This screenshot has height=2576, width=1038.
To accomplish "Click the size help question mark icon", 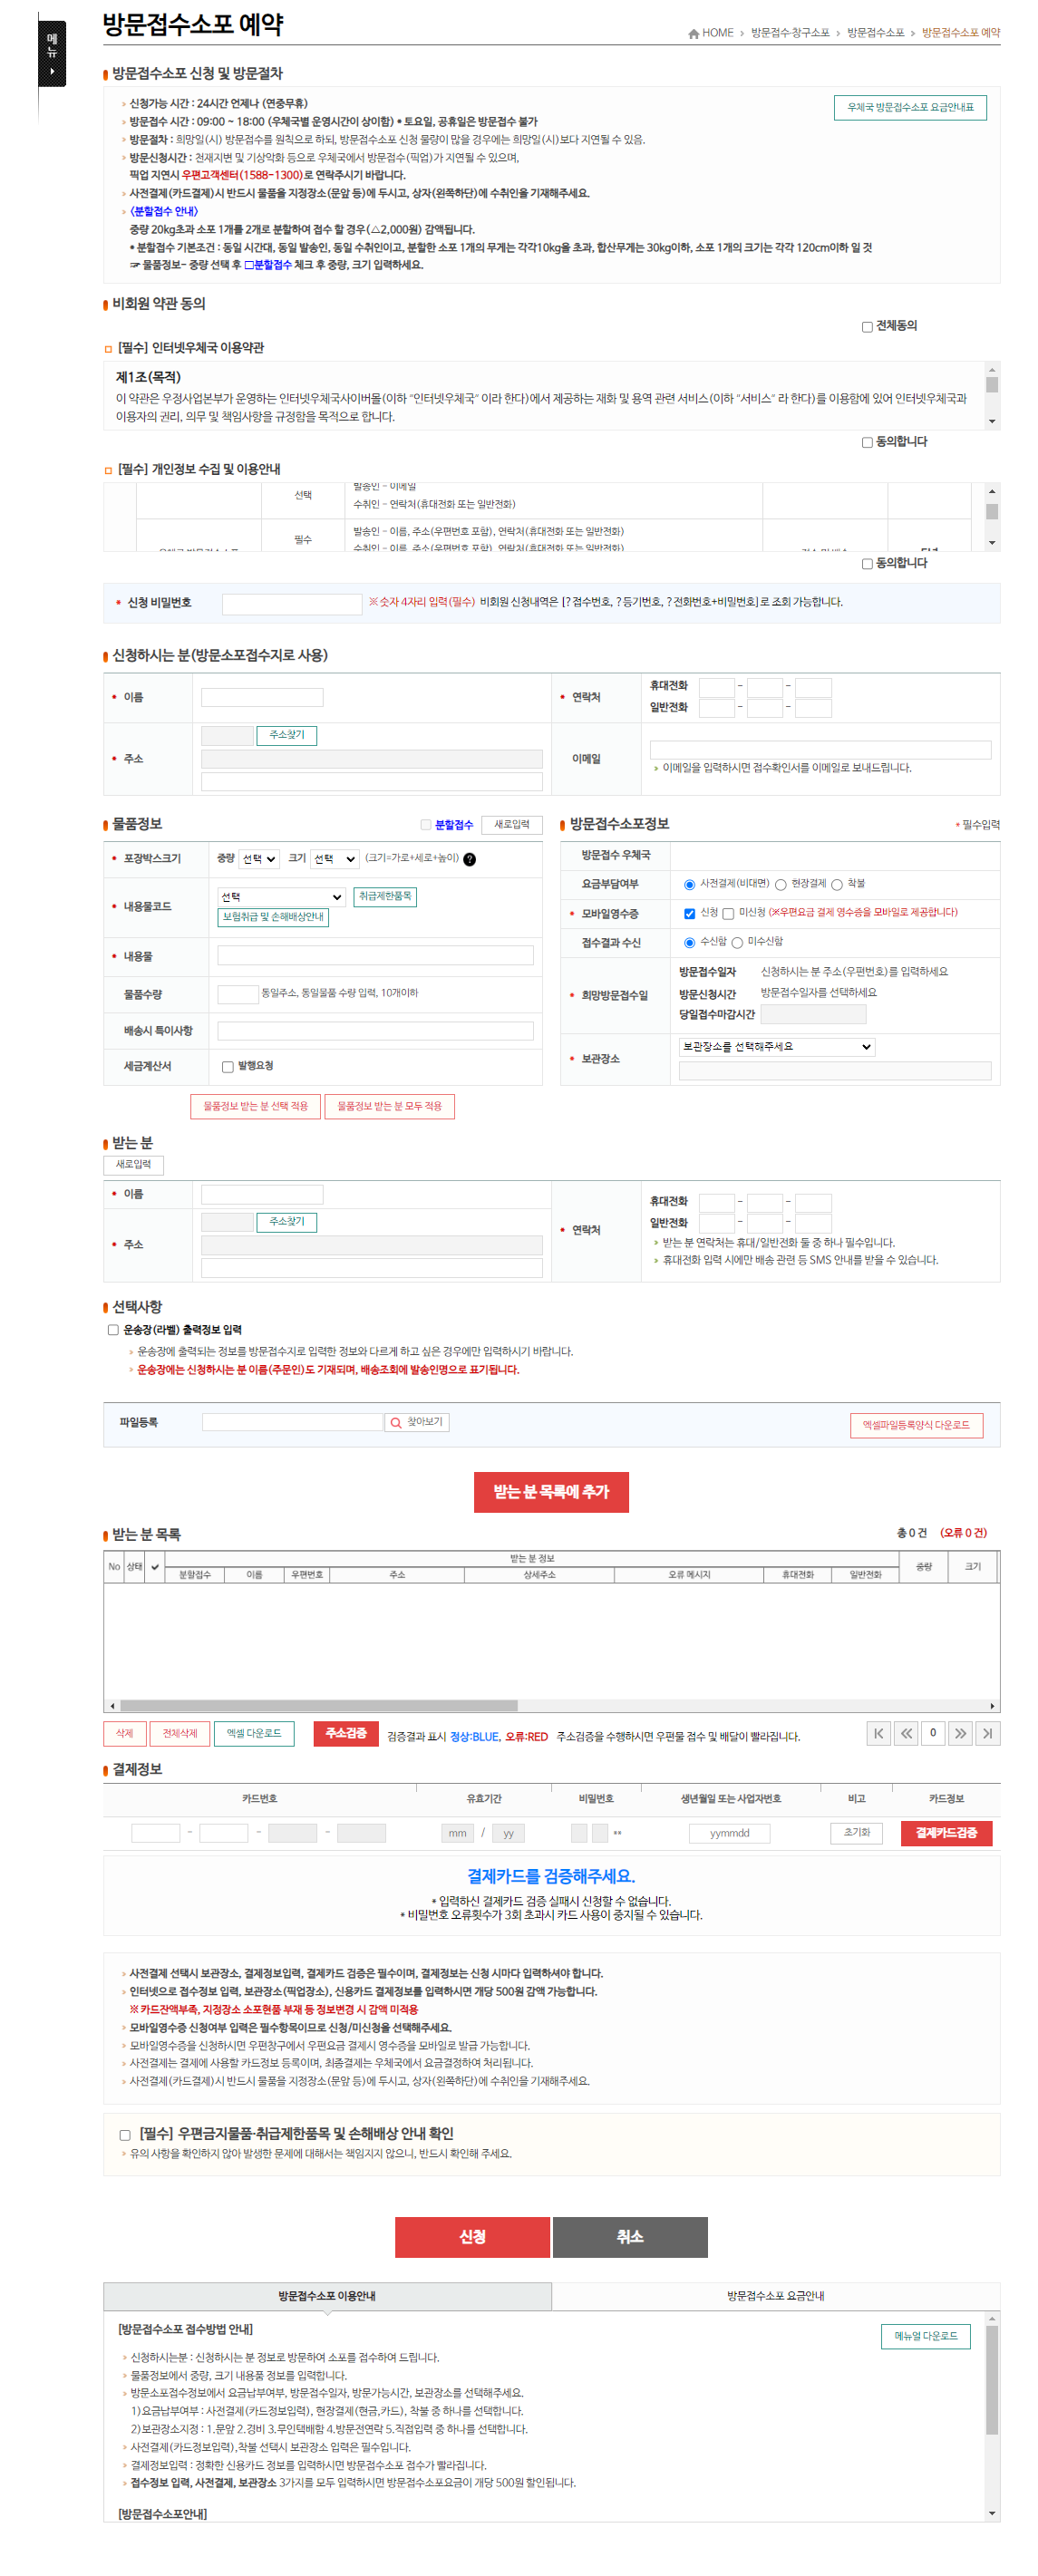I will click(469, 859).
